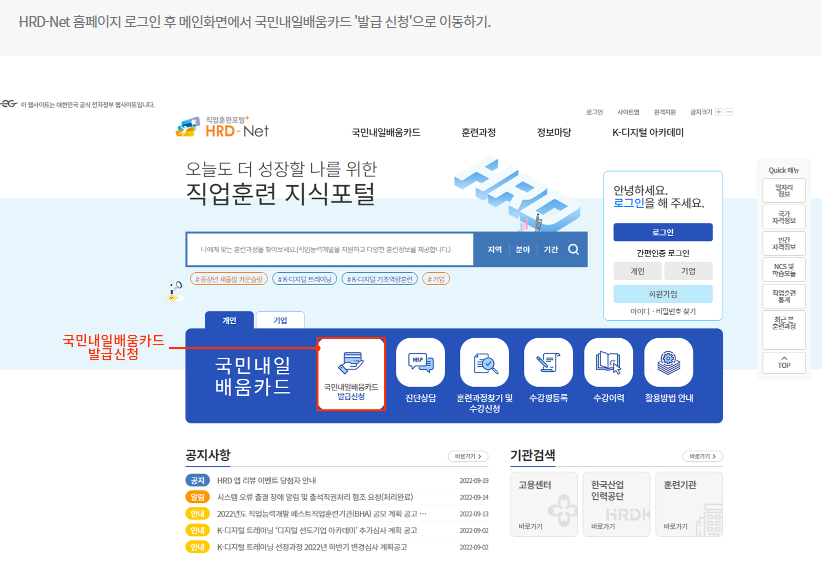Open notice 시스템 오류 출결 장애 알림
Screen dimensions: 822x584
tap(315, 497)
